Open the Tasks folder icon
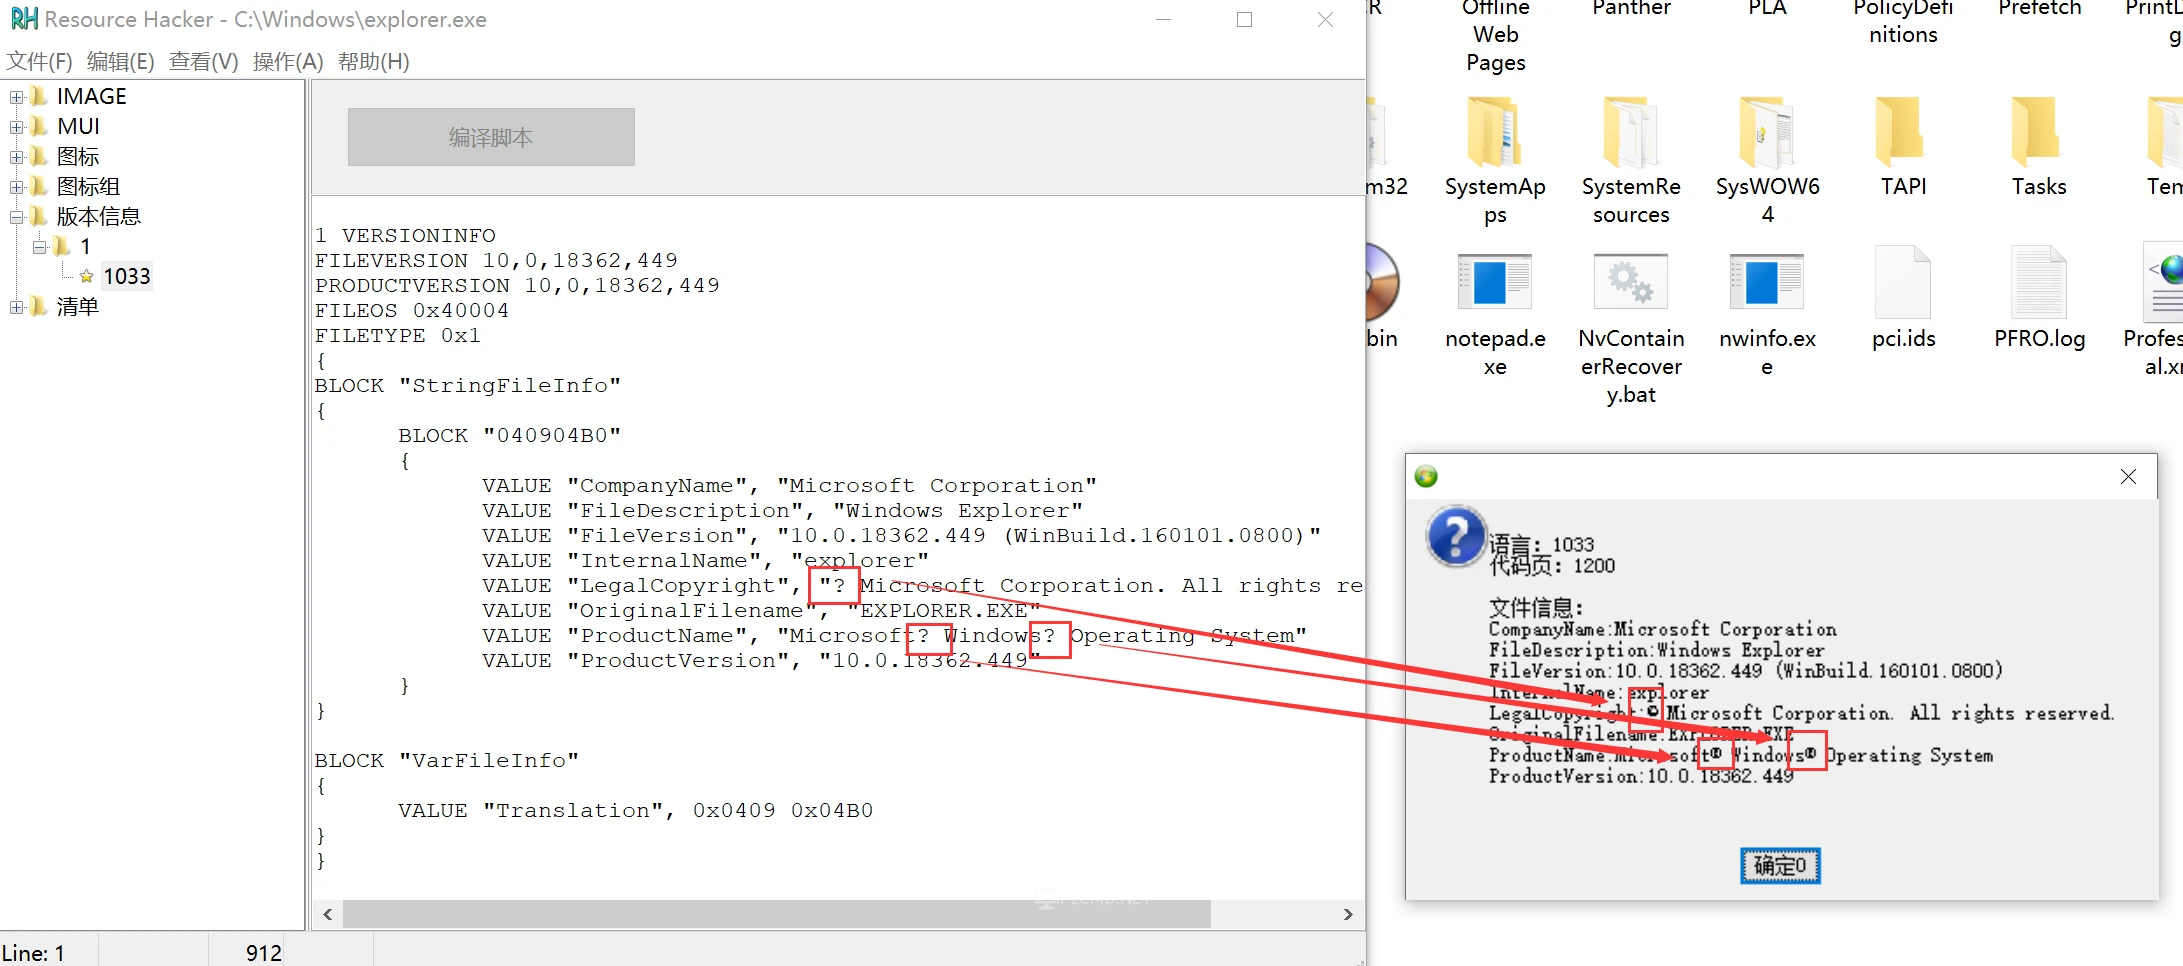This screenshot has height=966, width=2183. pos(2038,133)
